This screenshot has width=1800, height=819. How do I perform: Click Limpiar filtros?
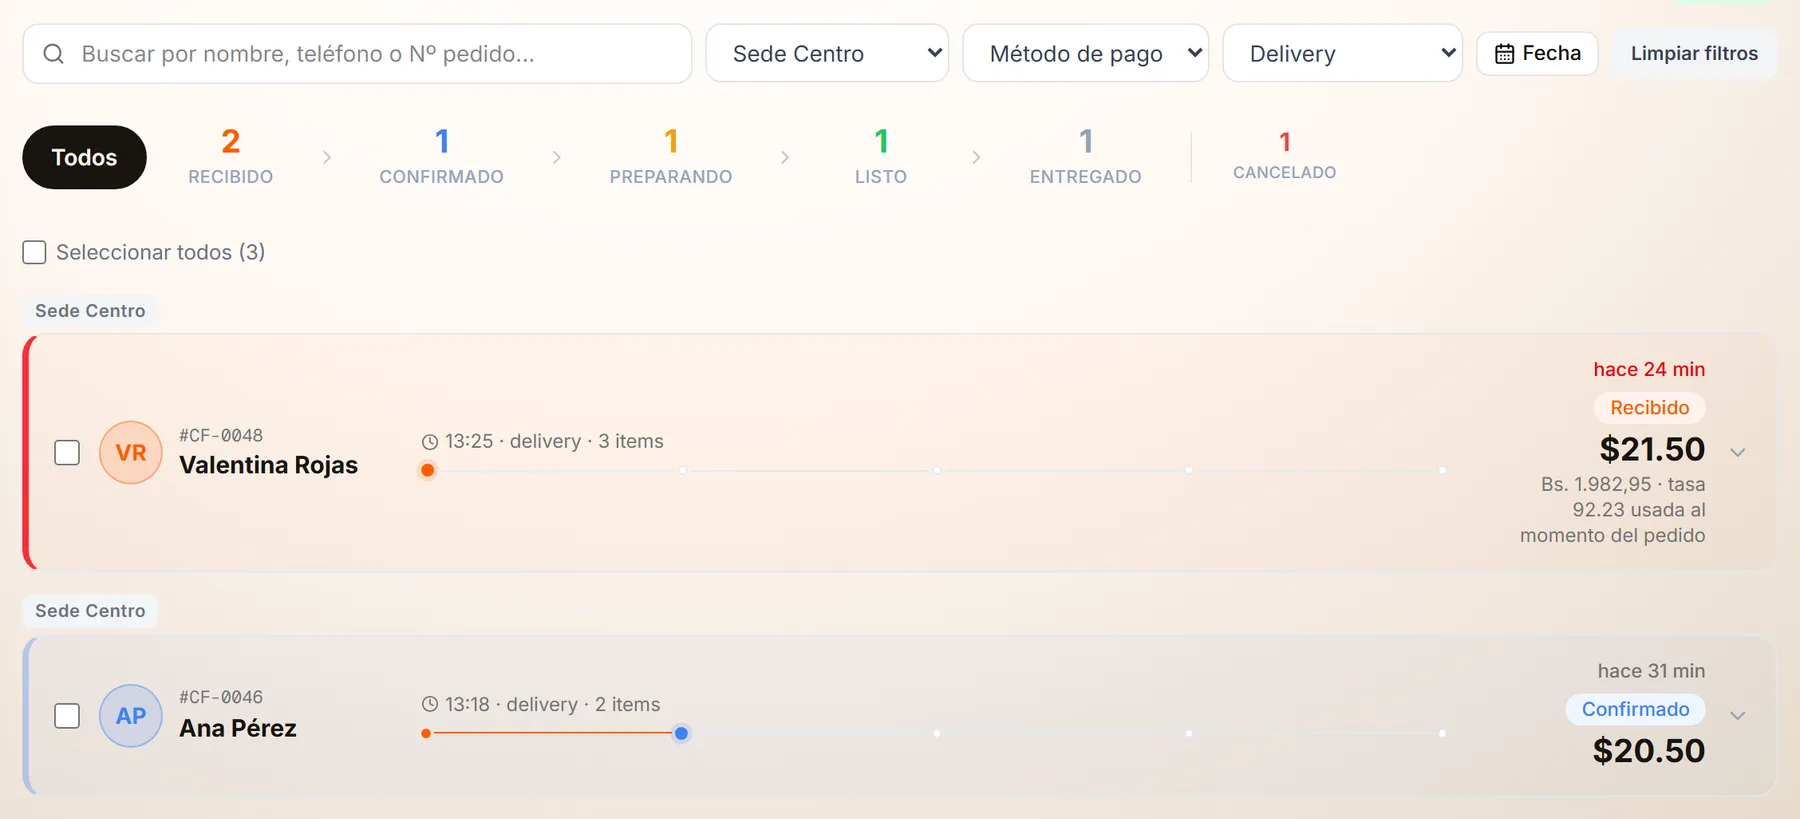[x=1694, y=54]
